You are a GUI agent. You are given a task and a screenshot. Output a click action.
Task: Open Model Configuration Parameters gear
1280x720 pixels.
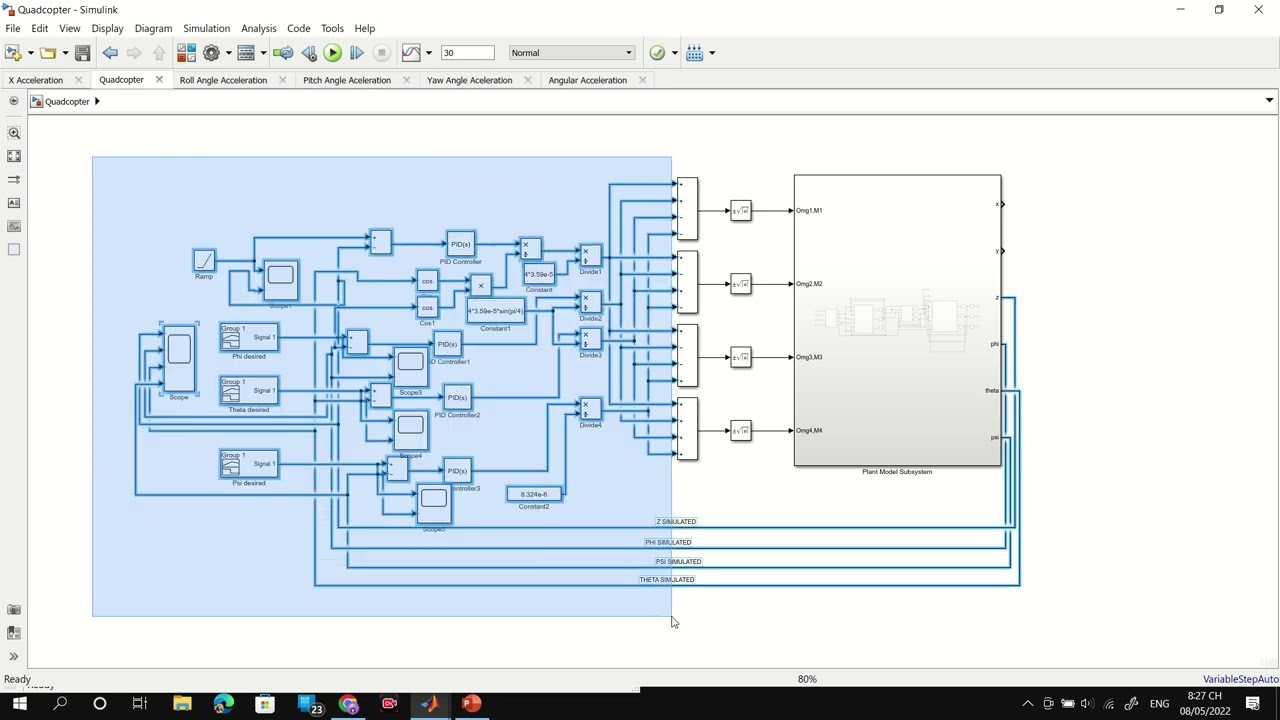coord(211,53)
